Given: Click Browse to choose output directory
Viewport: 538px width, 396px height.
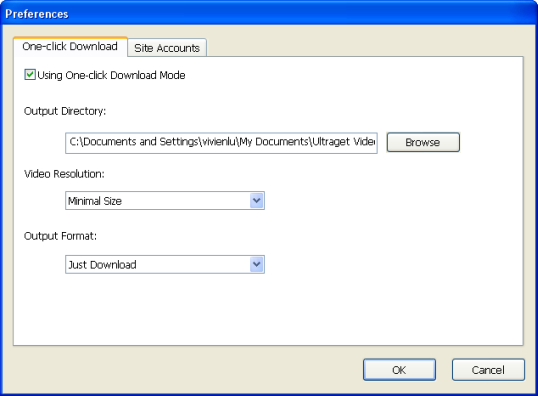Looking at the screenshot, I should (423, 142).
